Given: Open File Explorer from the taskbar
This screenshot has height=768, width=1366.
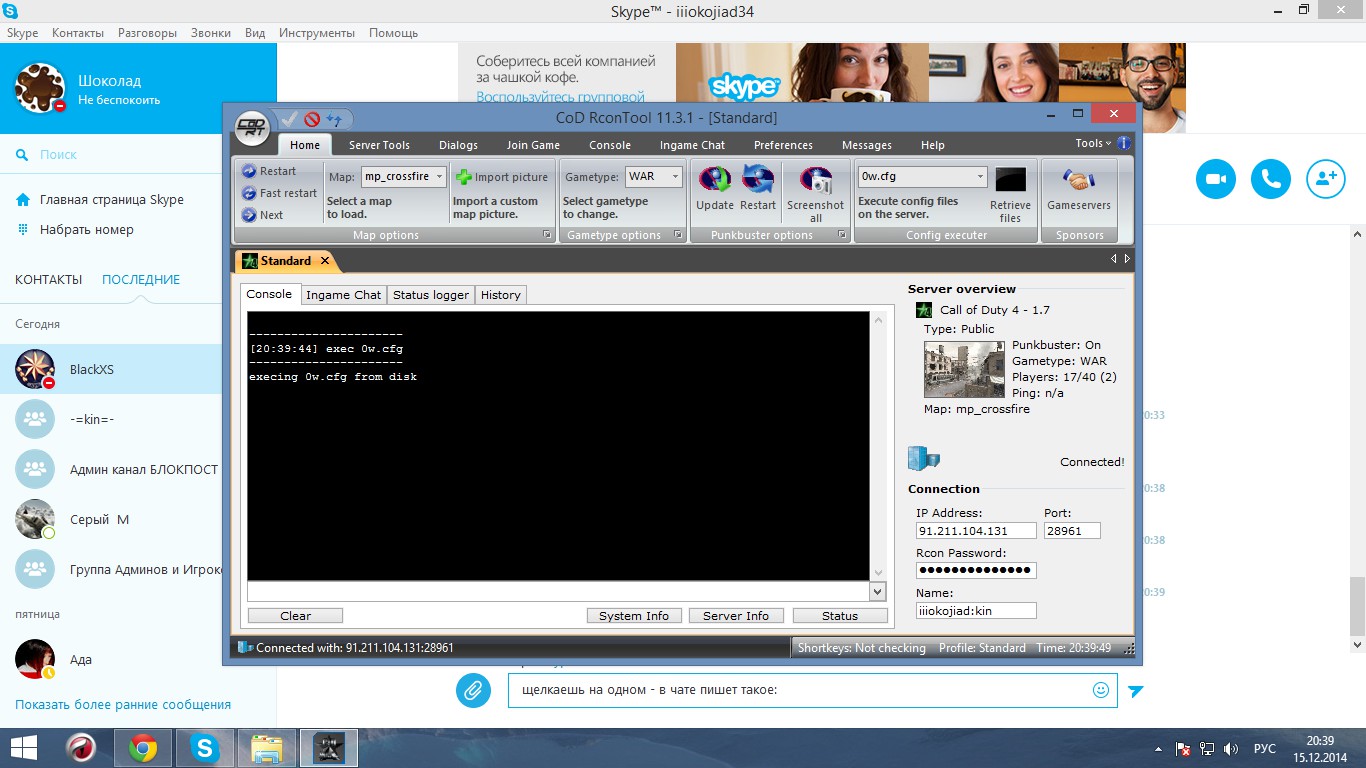Looking at the screenshot, I should tap(267, 748).
